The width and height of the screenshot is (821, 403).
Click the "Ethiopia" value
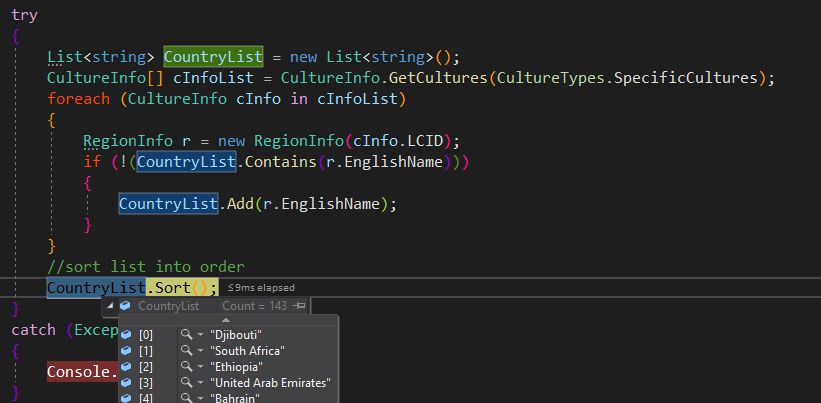tap(236, 367)
